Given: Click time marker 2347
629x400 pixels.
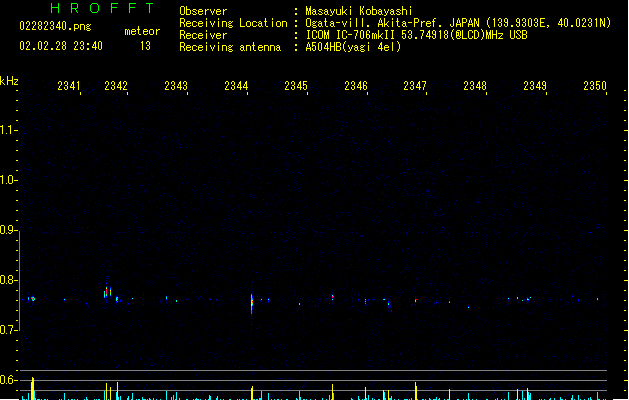Looking at the screenshot, I should coord(415,86).
